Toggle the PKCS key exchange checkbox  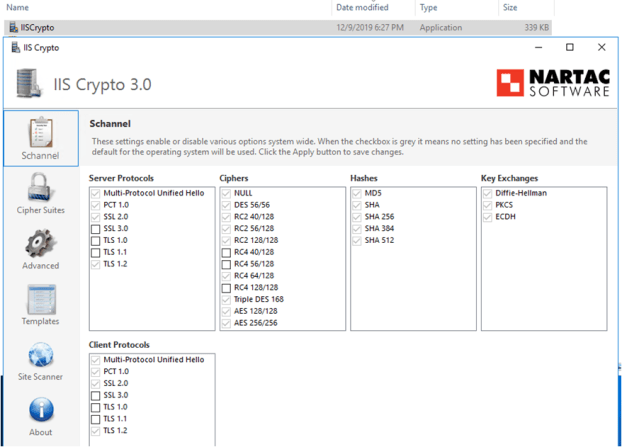point(488,205)
